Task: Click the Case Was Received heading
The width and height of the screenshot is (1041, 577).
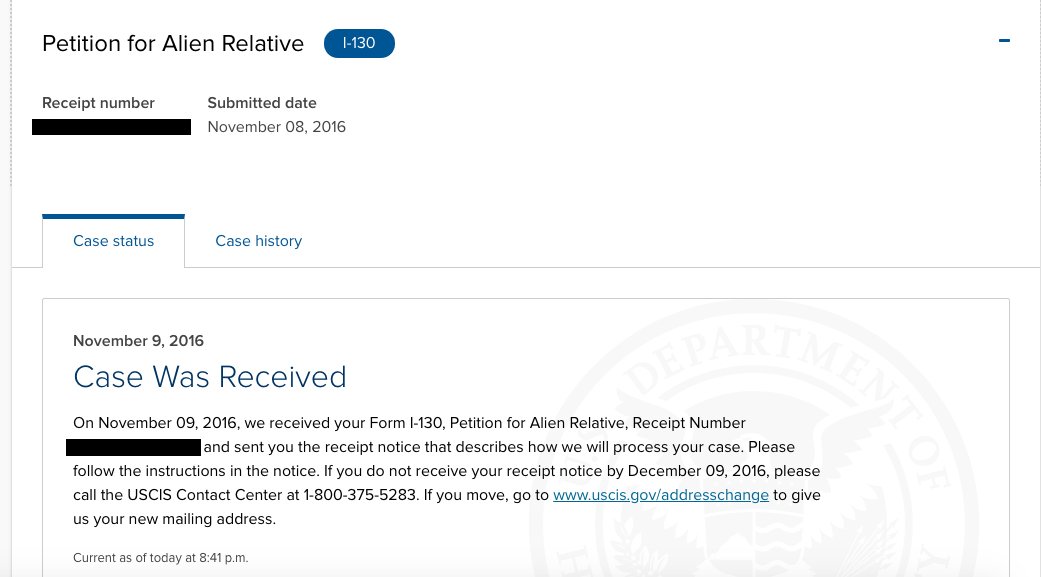Action: (210, 376)
